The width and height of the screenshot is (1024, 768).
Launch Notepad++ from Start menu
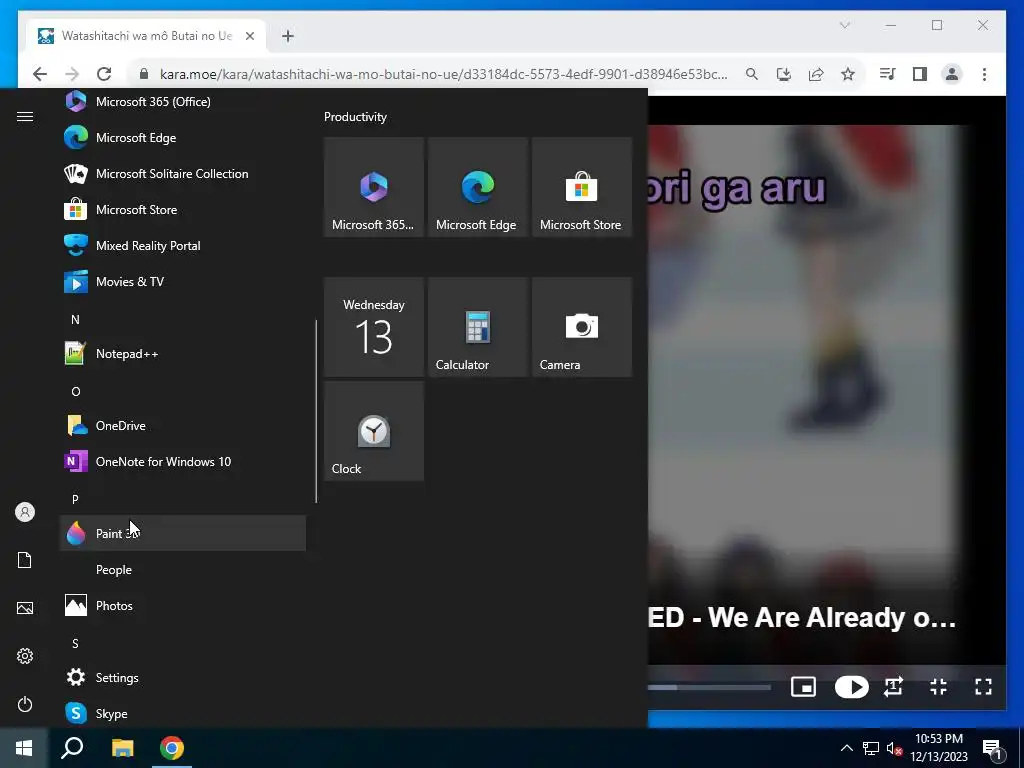pyautogui.click(x=183, y=354)
